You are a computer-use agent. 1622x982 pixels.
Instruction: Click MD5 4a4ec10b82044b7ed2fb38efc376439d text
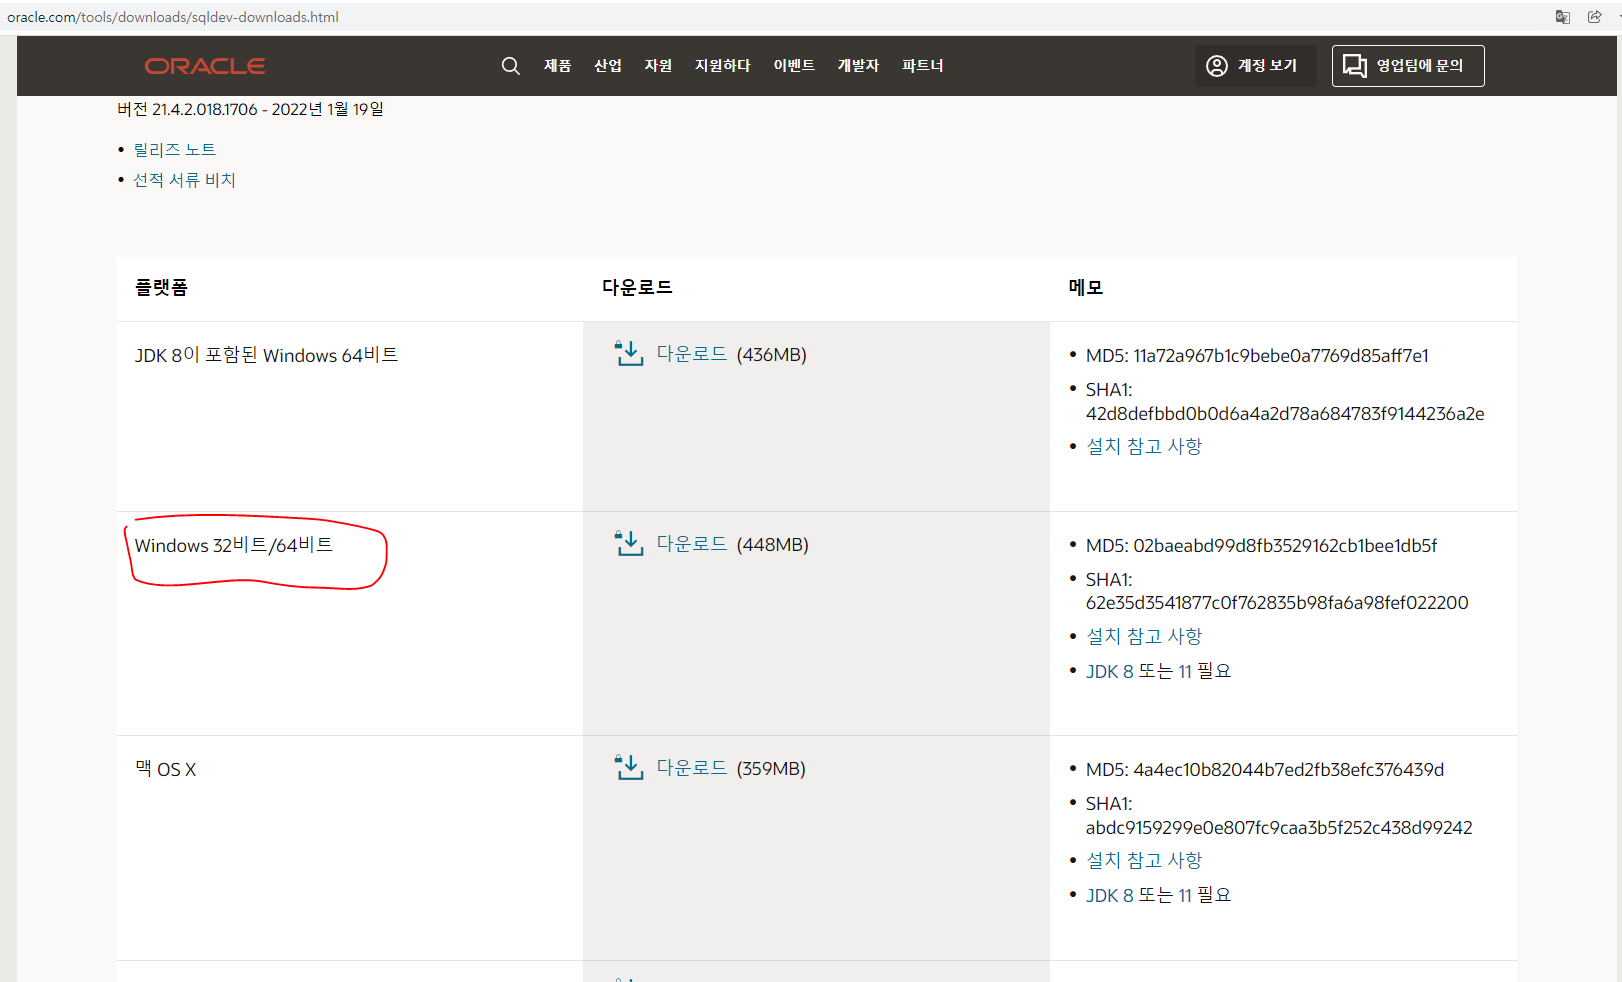(1265, 770)
